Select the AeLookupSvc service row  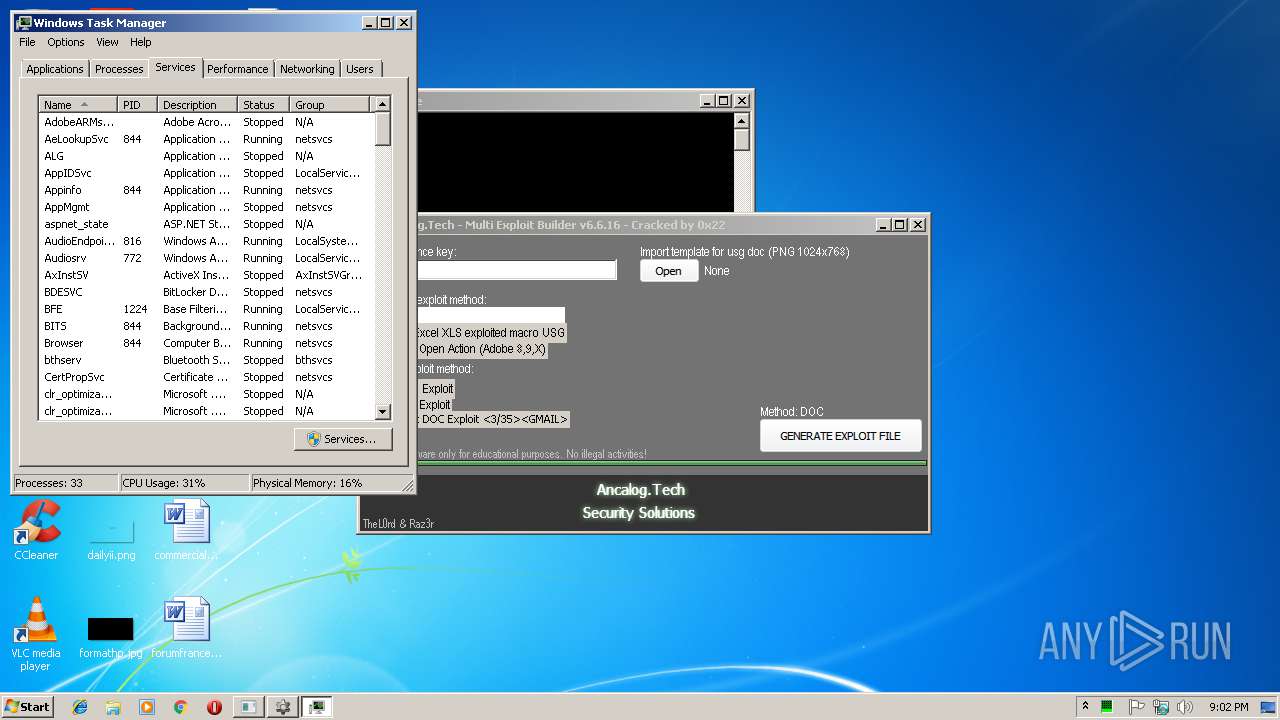tap(206, 139)
